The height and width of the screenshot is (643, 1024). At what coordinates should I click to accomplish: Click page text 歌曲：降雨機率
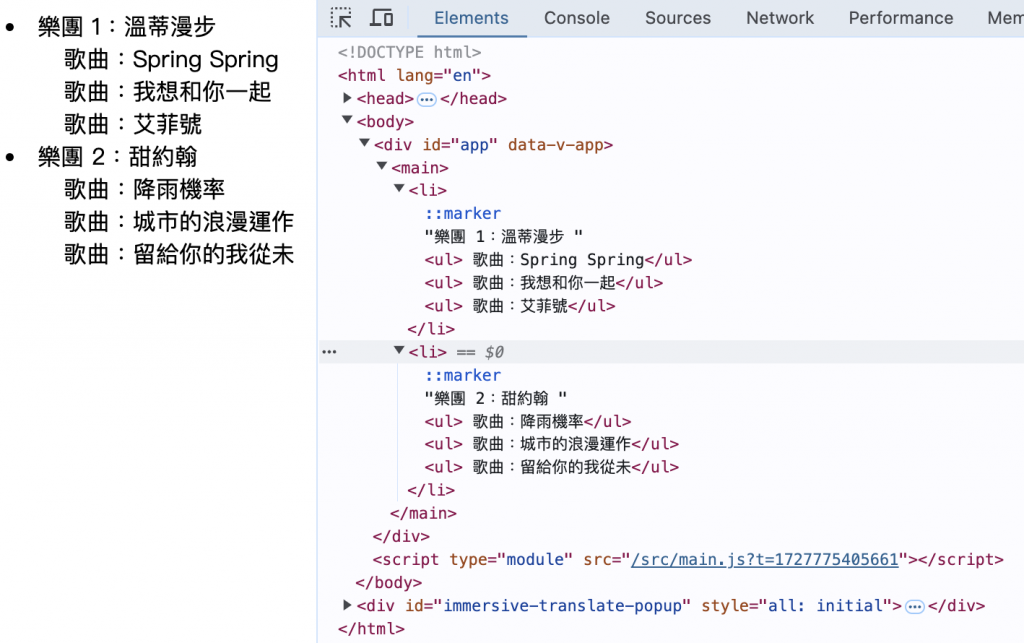coord(144,189)
